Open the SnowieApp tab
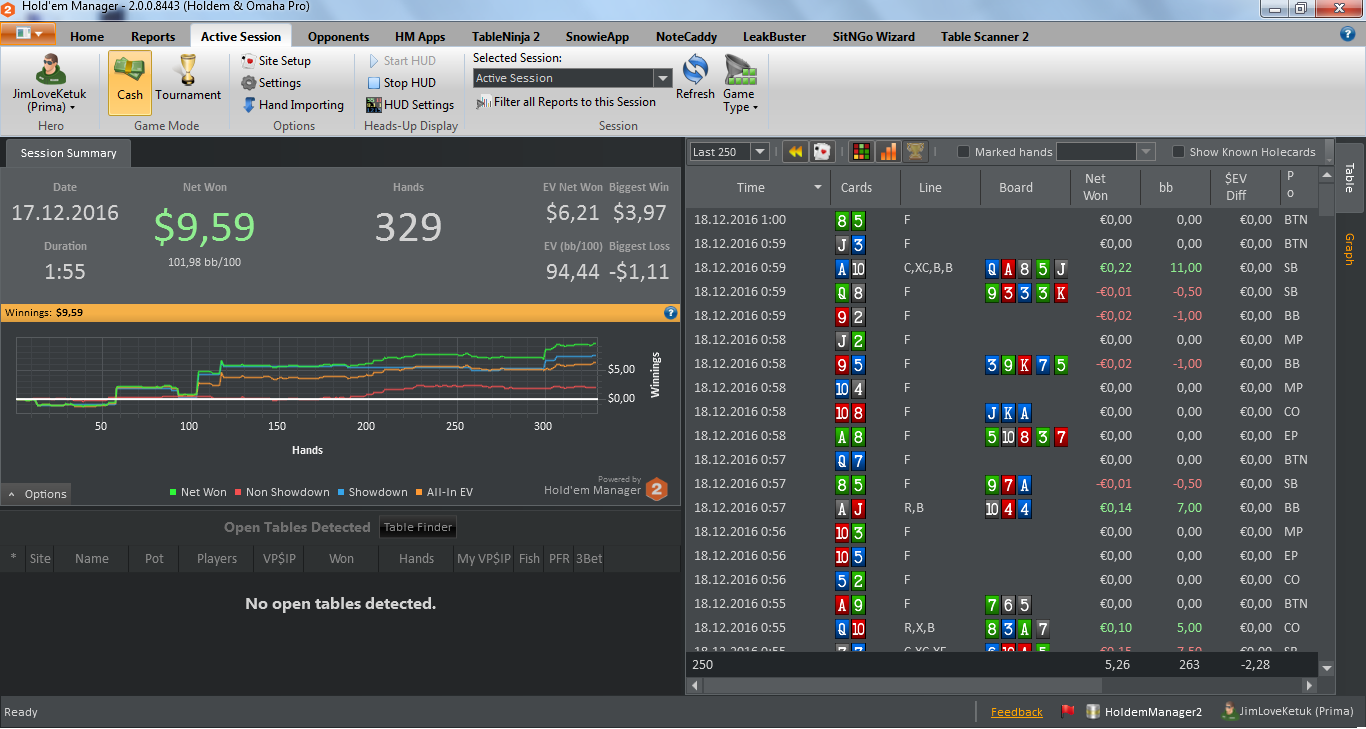Screen dimensions: 1366x729 point(597,37)
